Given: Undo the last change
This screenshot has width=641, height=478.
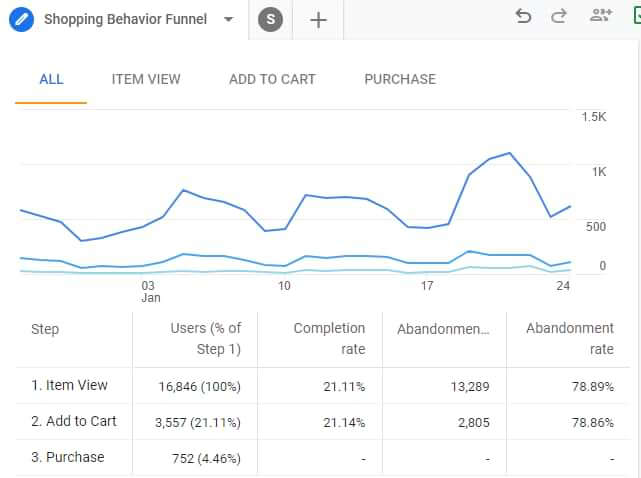Looking at the screenshot, I should point(523,16).
